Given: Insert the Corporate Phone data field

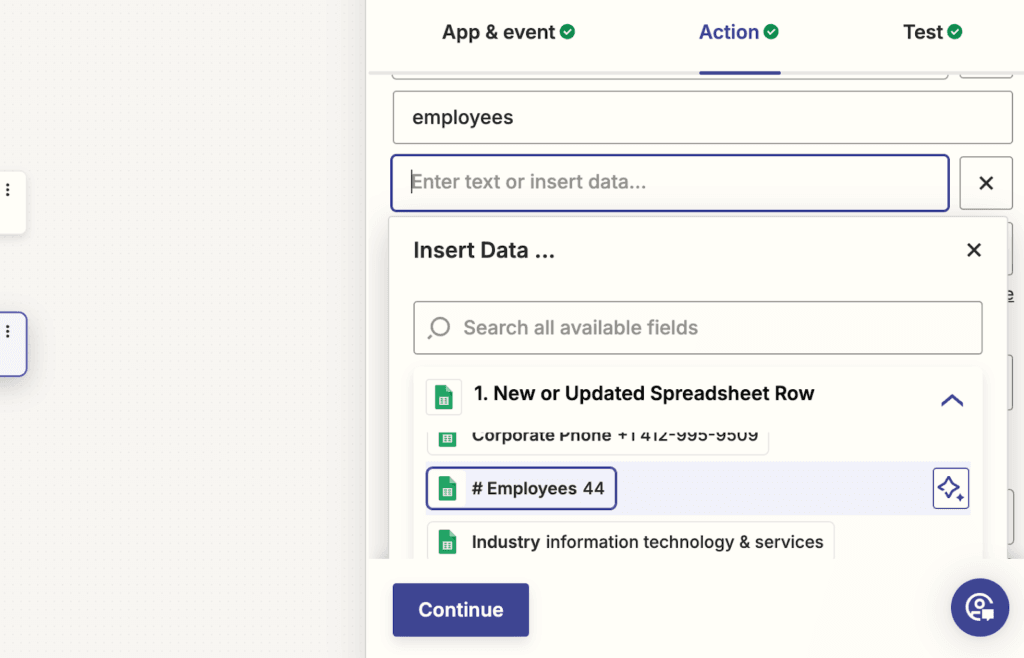Looking at the screenshot, I should pos(598,438).
